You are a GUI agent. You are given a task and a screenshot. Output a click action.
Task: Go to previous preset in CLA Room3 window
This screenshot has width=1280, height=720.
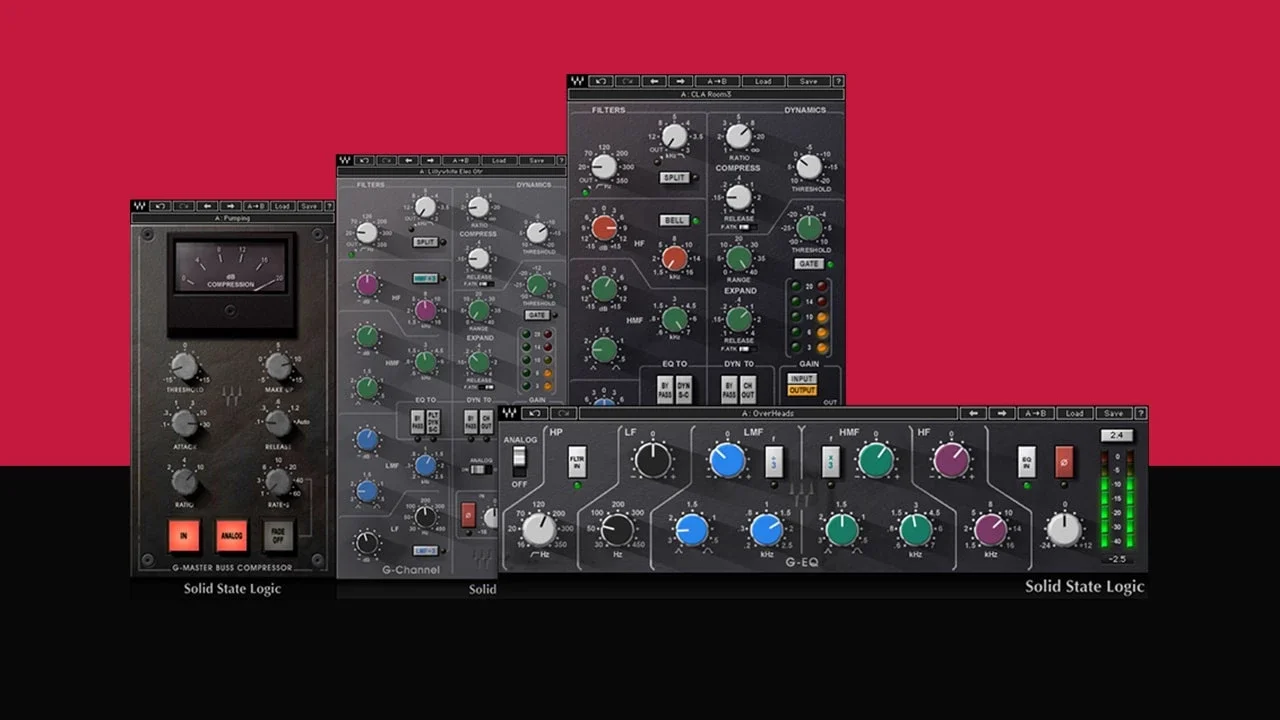tap(655, 81)
